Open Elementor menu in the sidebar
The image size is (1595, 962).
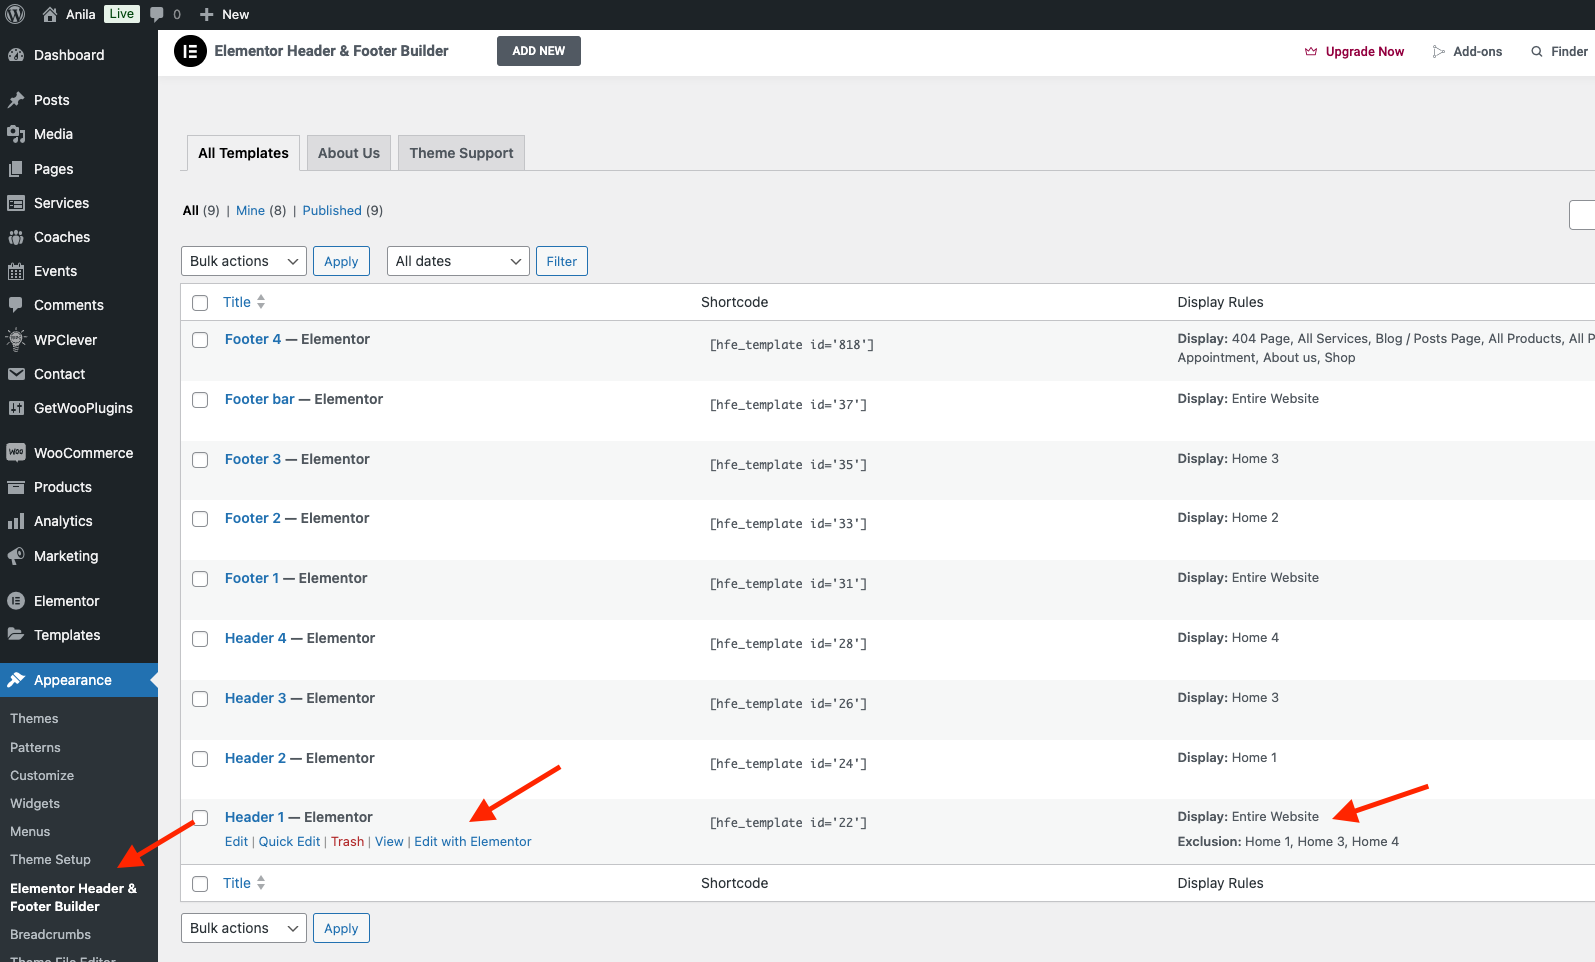[x=66, y=601]
